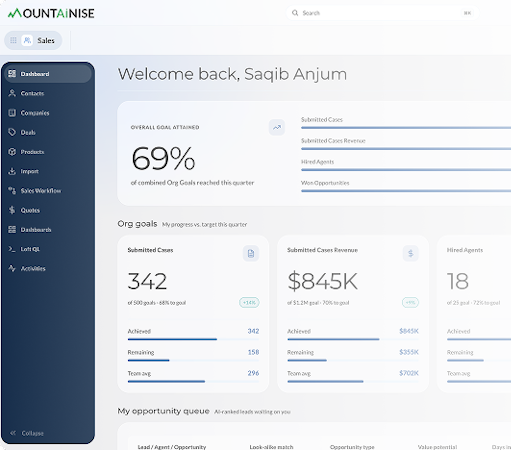Image resolution: width=511 pixels, height=450 pixels.
Task: Focus the Search input field
Action: pyautogui.click(x=382, y=13)
